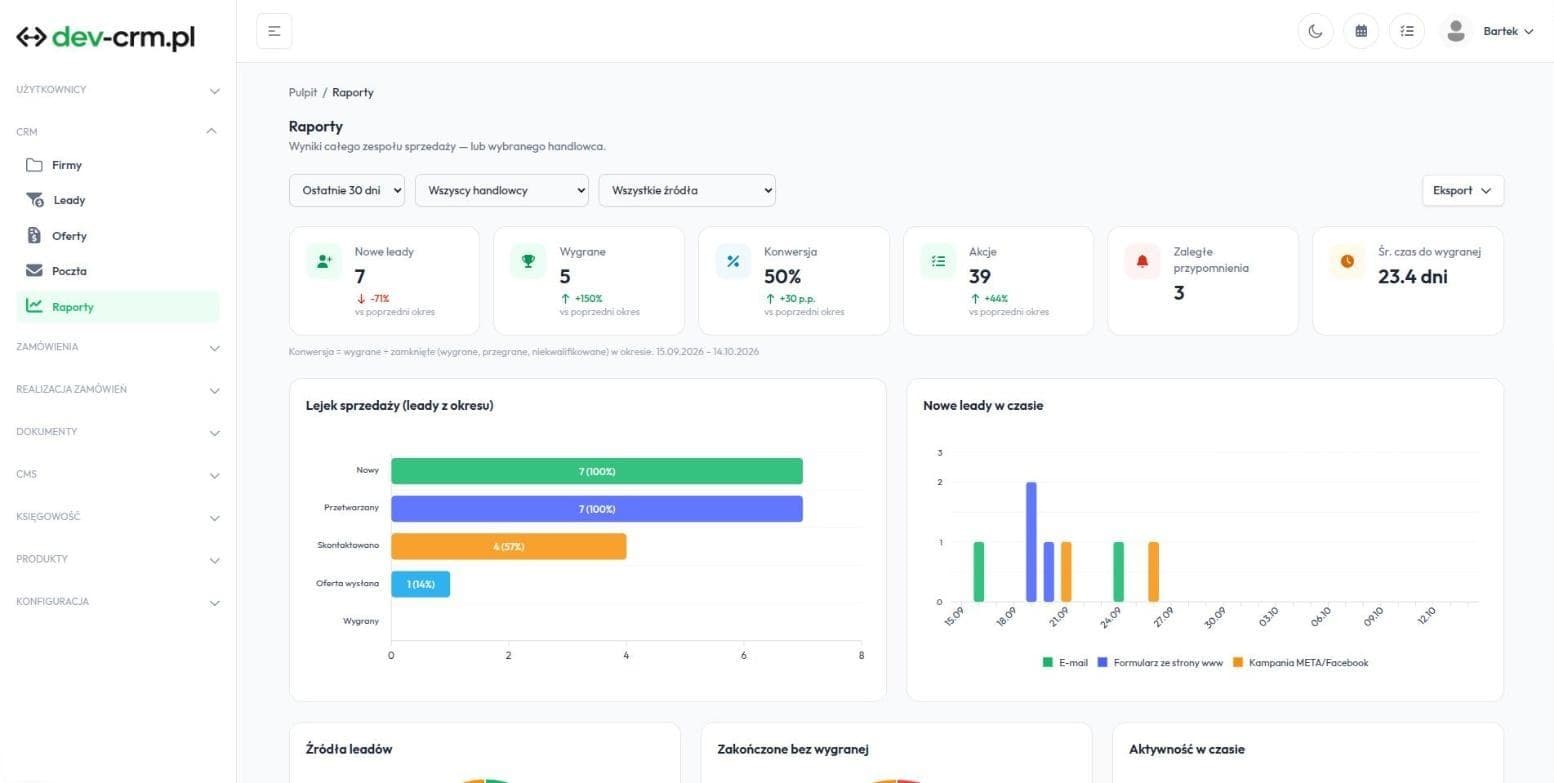Expand the ZAMÓWIENIA sidebar section
This screenshot has width=1554, height=783.
[118, 347]
